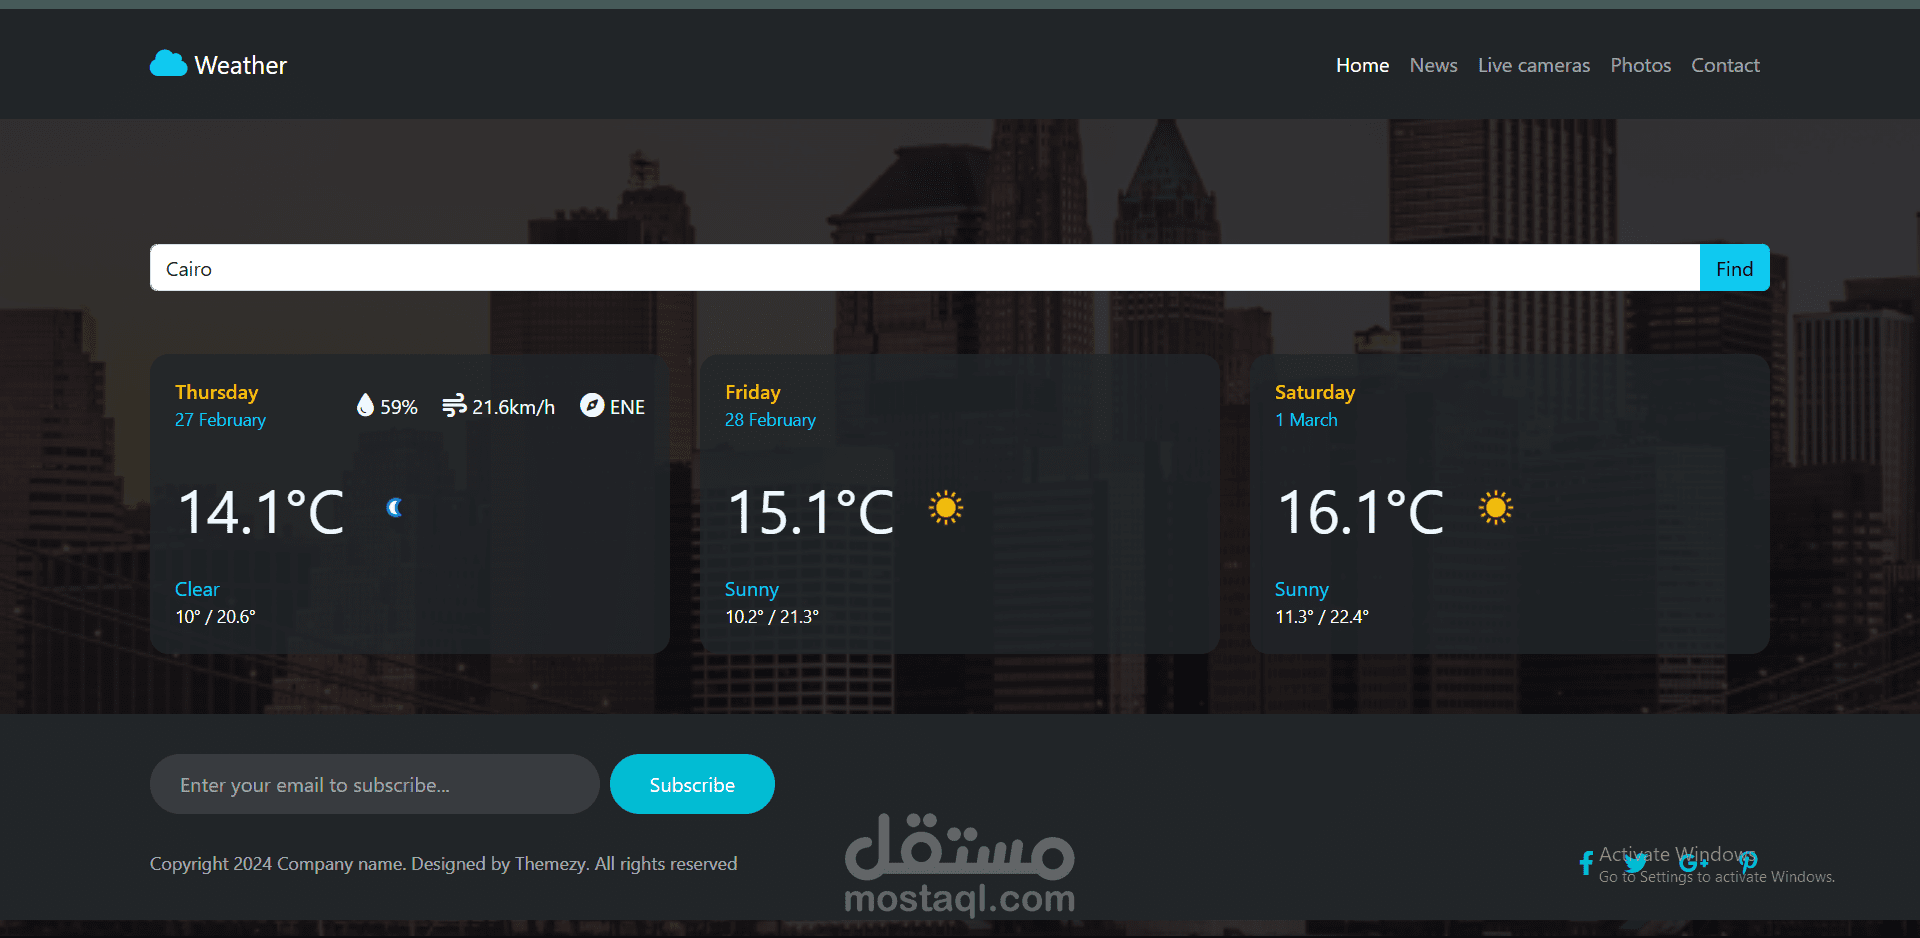Focus the Cairo city search field
1920x938 pixels.
tap(925, 268)
